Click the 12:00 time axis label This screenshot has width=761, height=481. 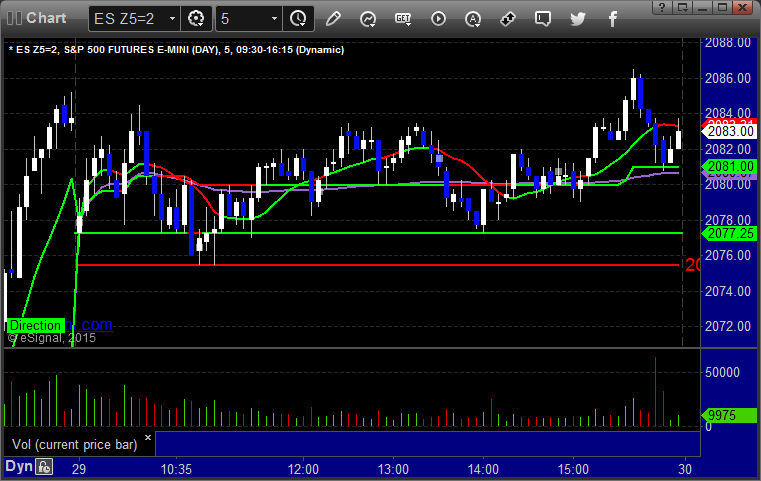point(303,469)
